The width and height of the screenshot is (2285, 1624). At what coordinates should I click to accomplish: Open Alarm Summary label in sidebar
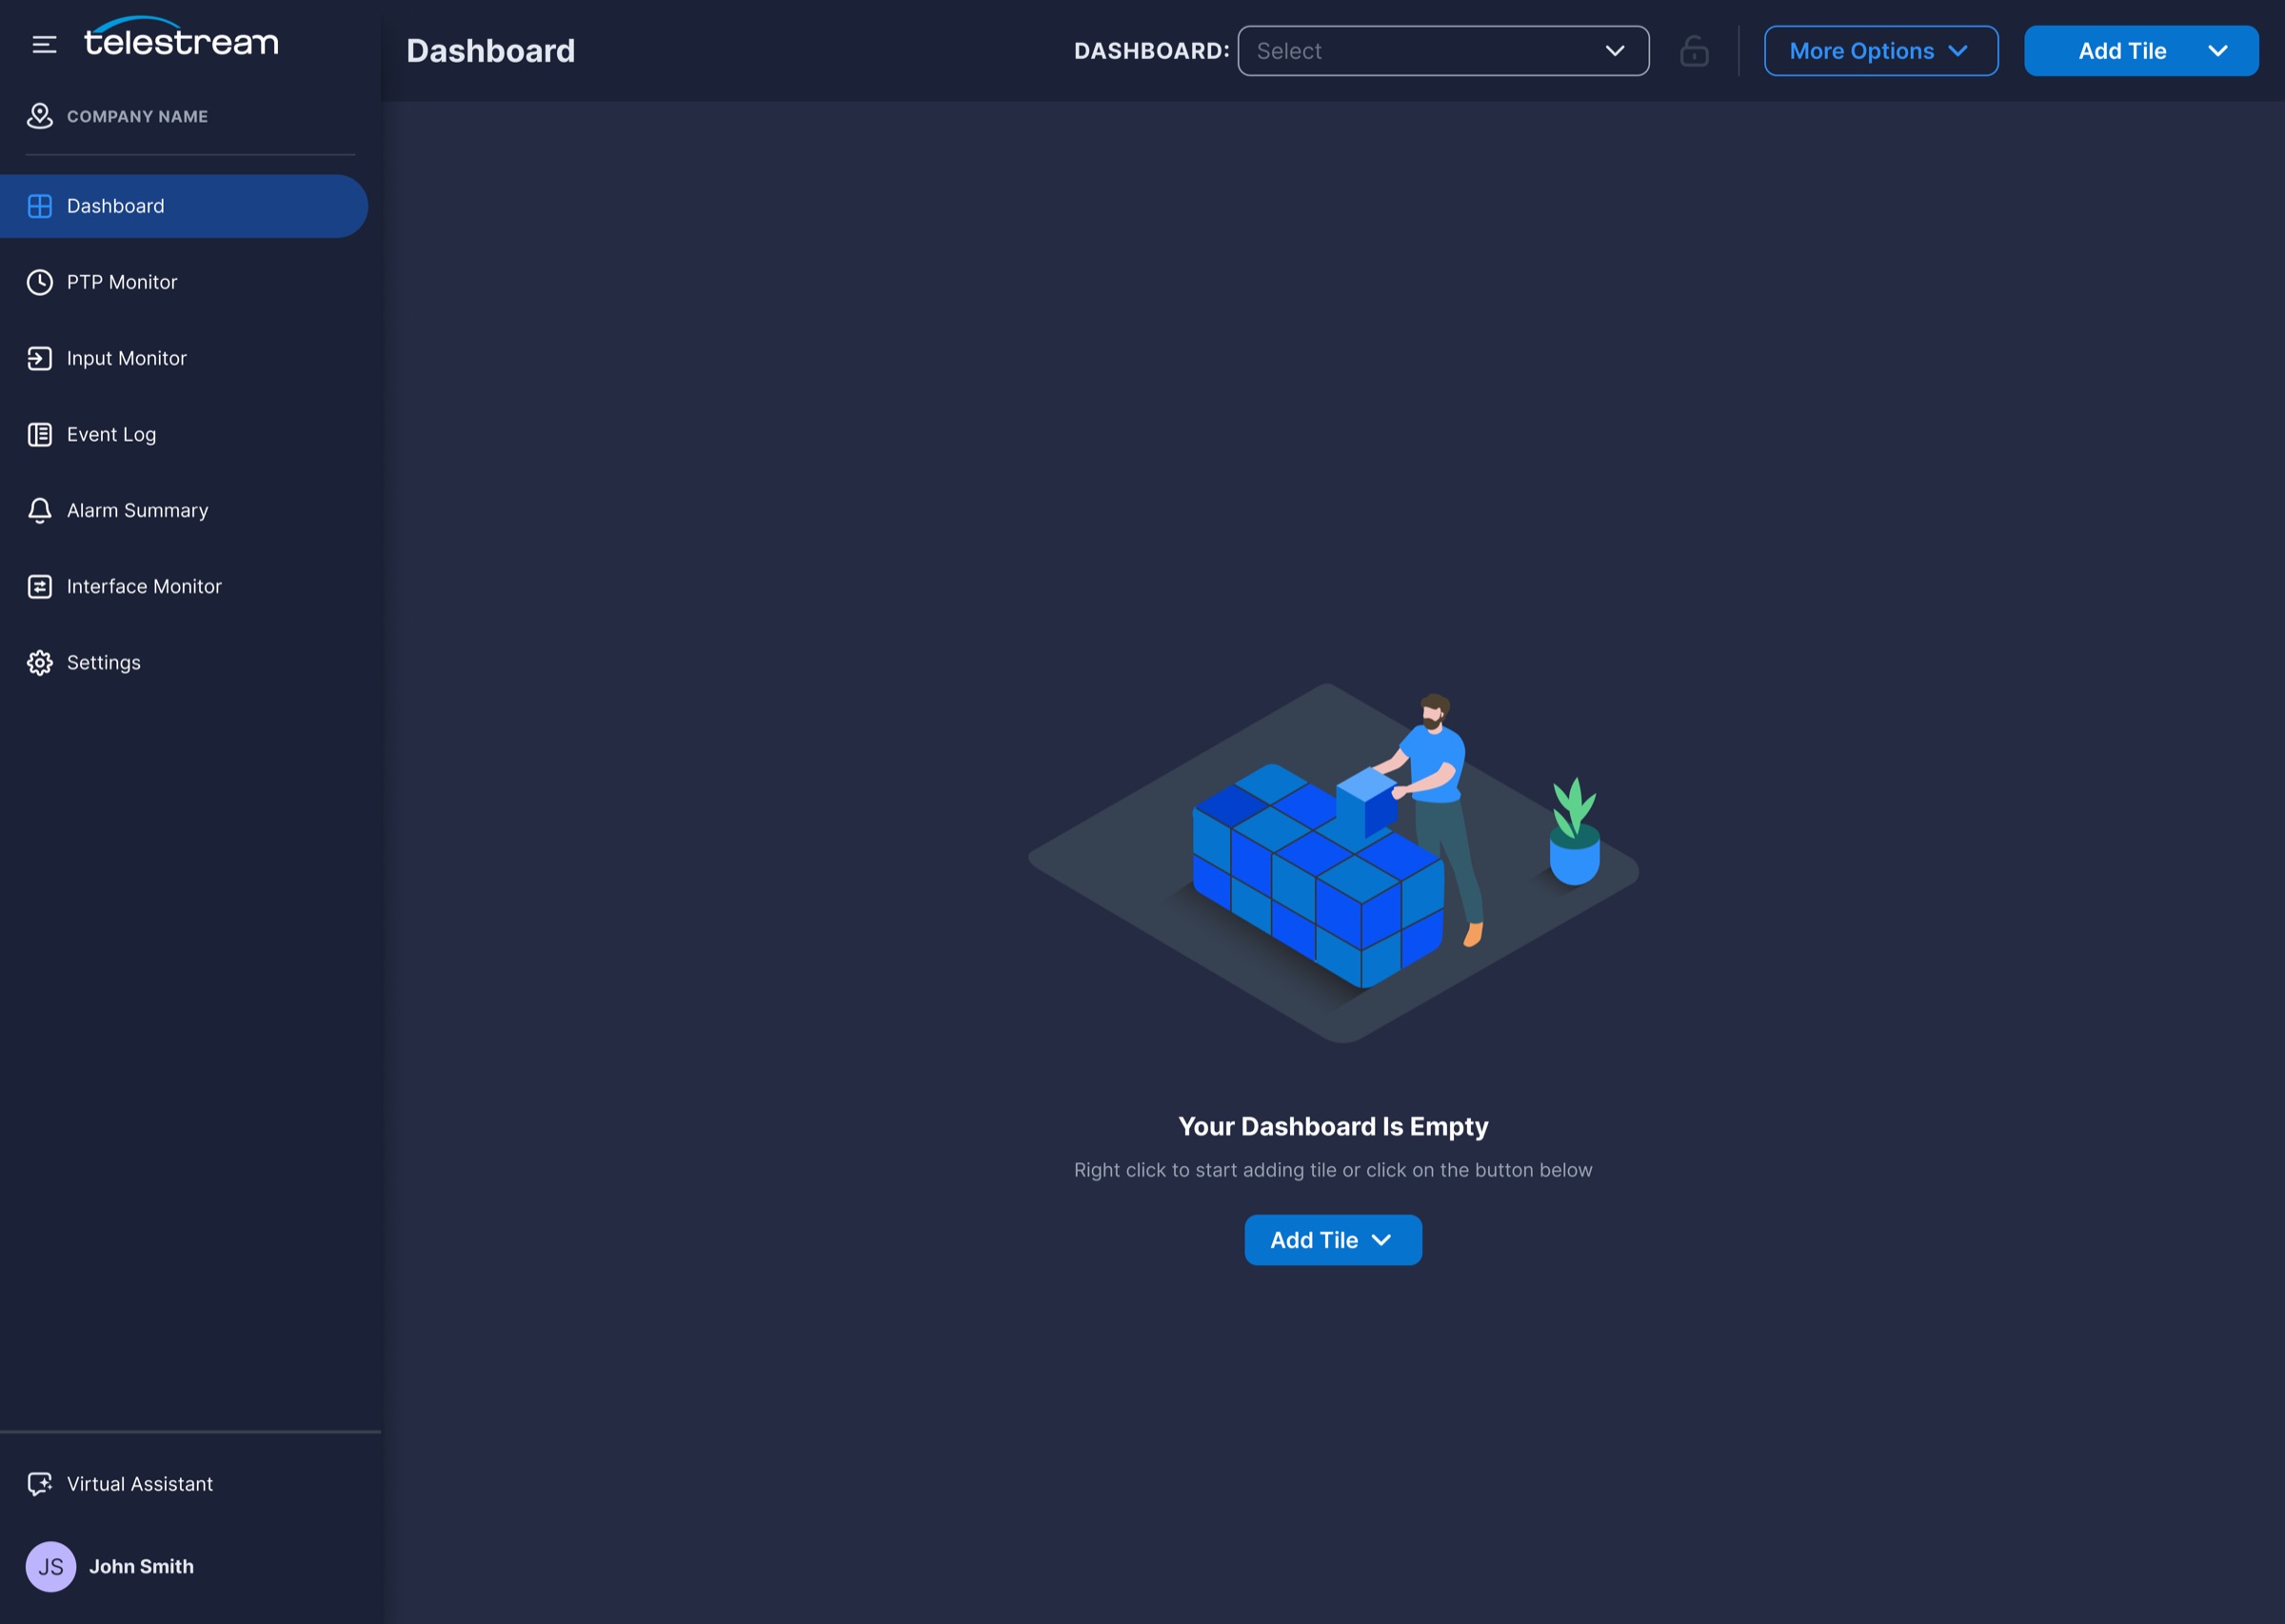pyautogui.click(x=138, y=510)
